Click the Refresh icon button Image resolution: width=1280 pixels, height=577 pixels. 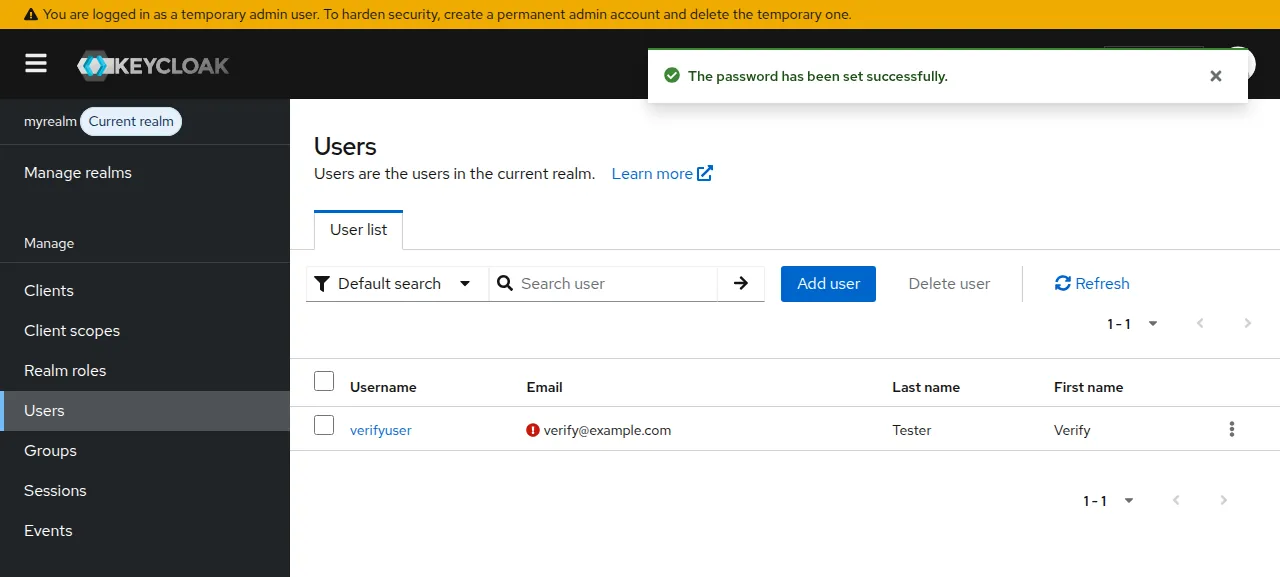pos(1063,283)
